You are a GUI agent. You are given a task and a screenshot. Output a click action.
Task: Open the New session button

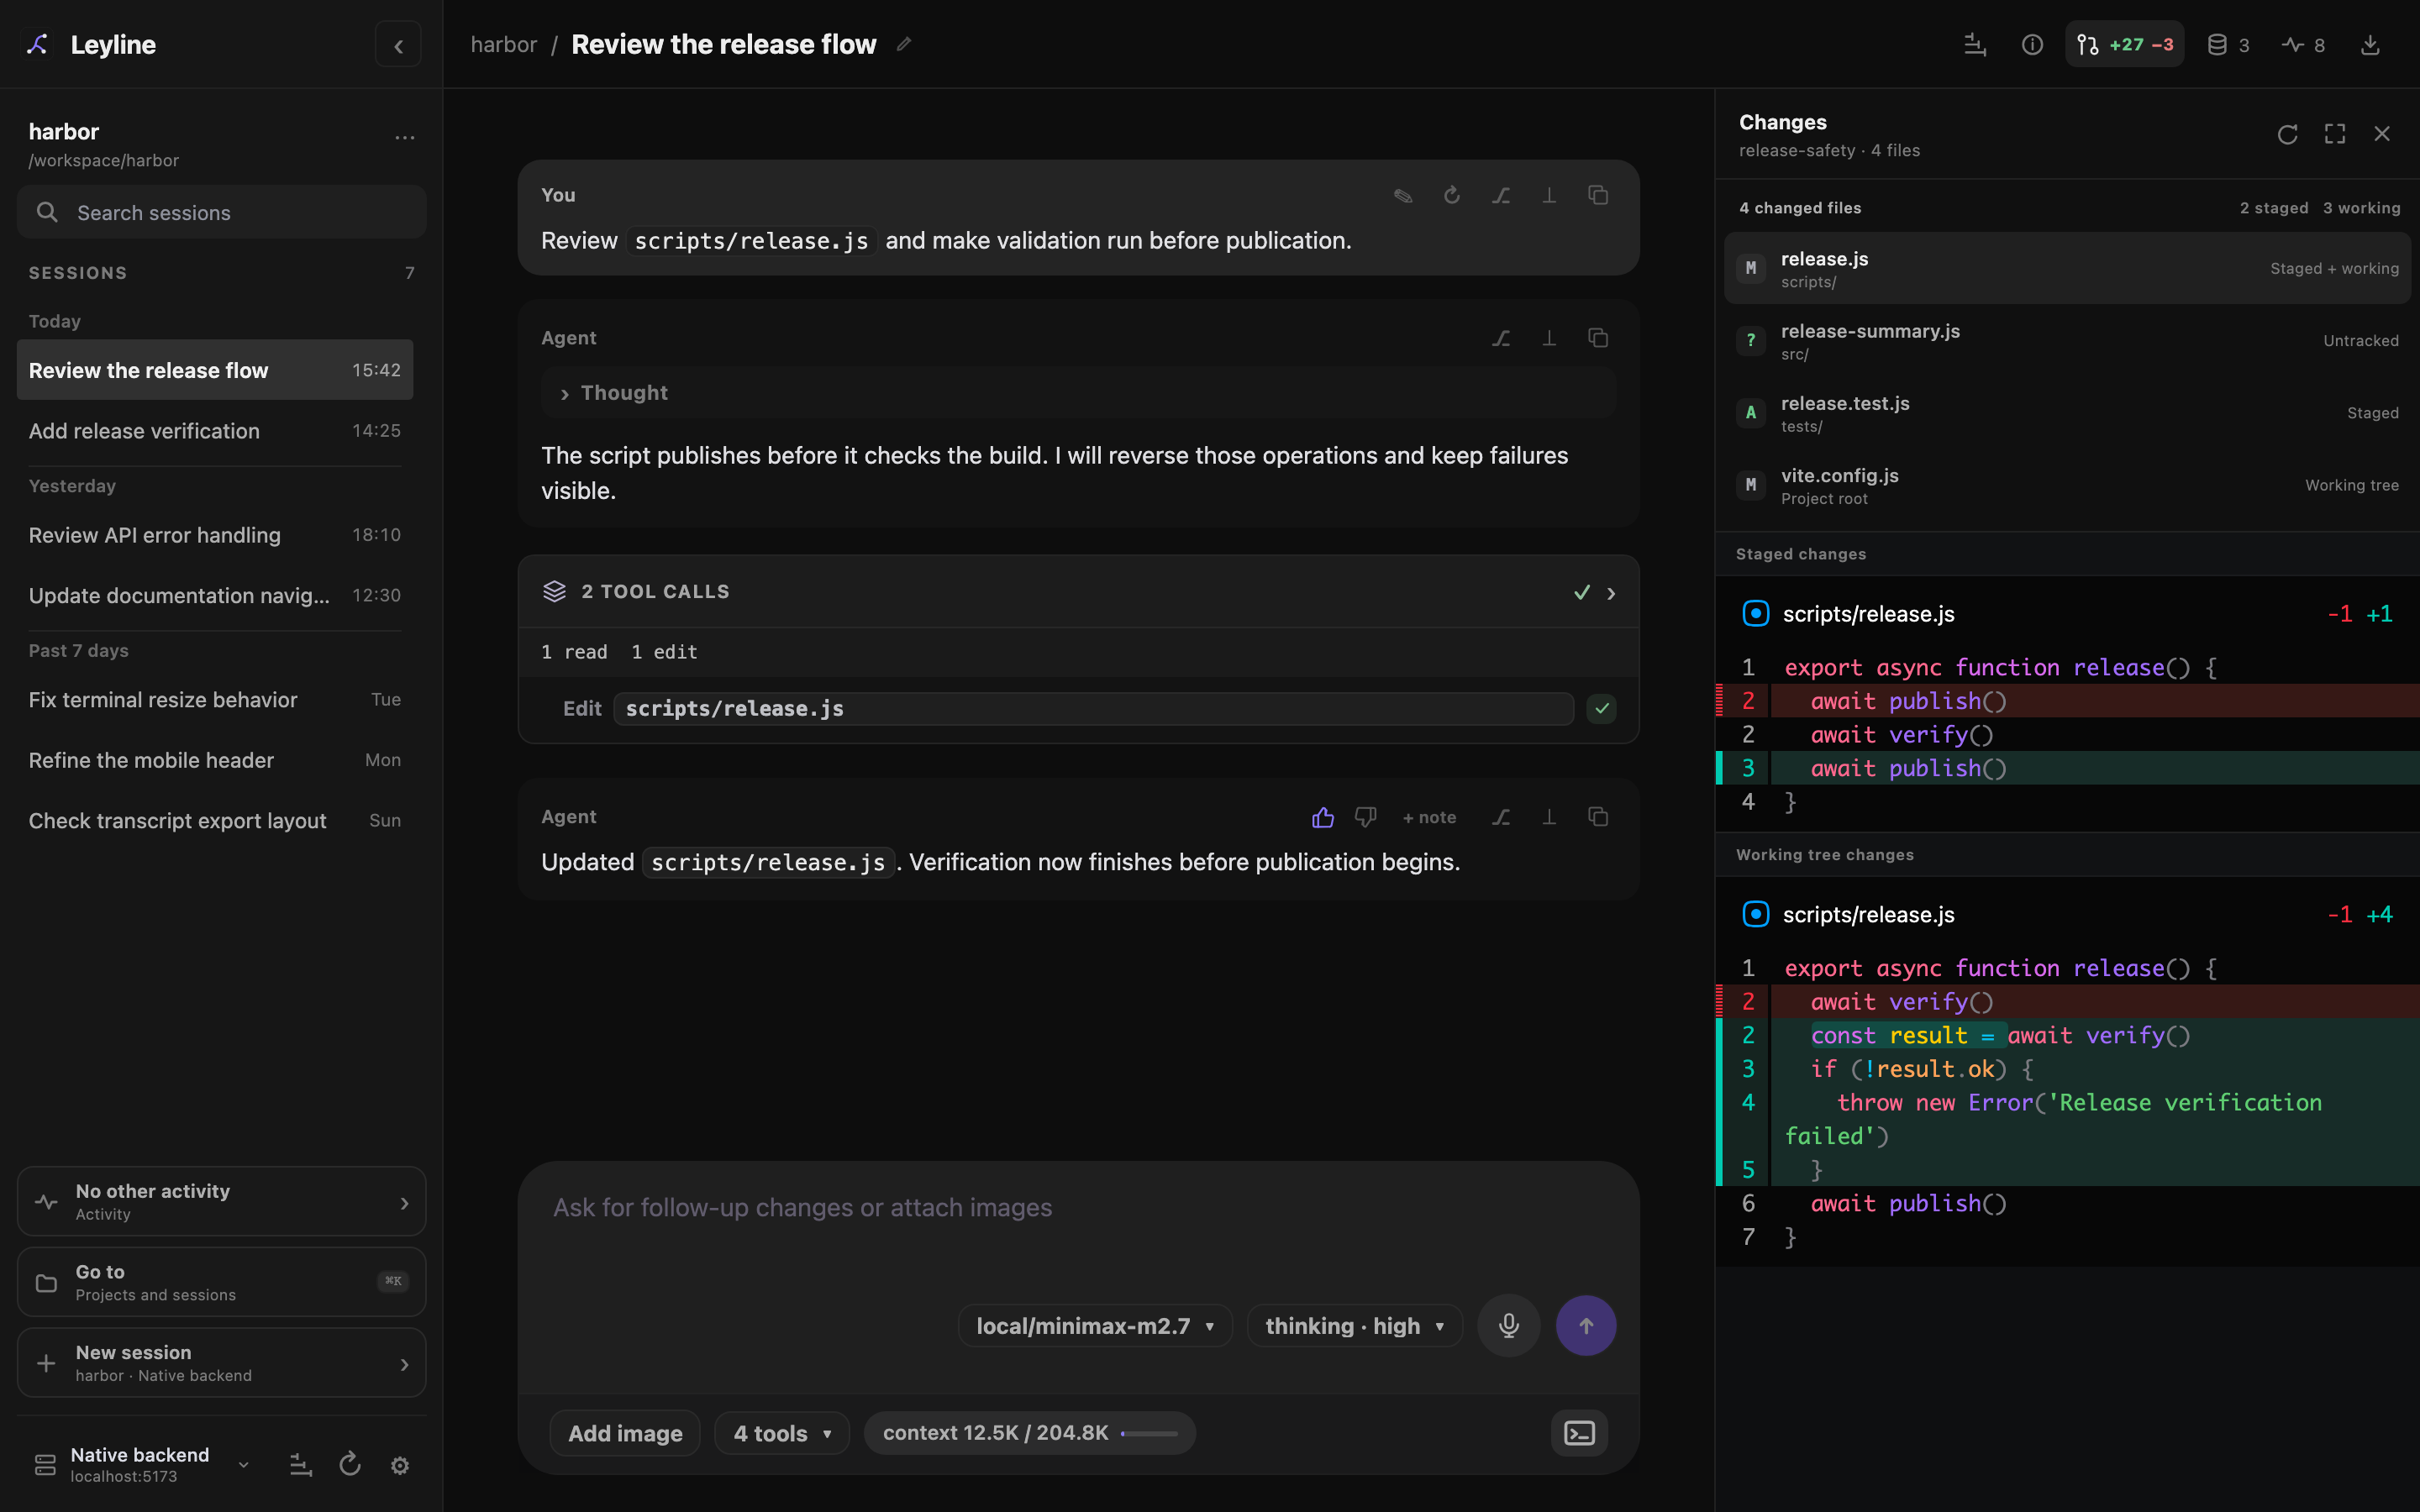point(221,1363)
